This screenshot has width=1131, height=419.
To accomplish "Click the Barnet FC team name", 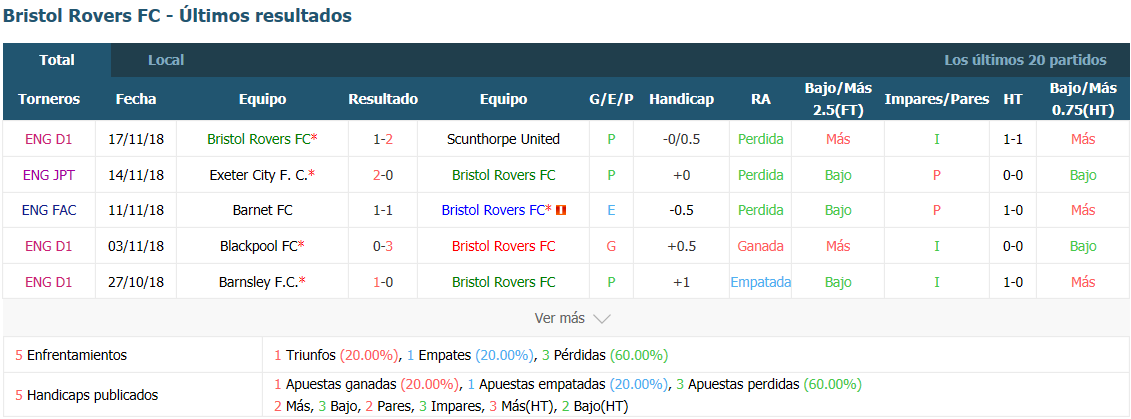I will pyautogui.click(x=263, y=210).
